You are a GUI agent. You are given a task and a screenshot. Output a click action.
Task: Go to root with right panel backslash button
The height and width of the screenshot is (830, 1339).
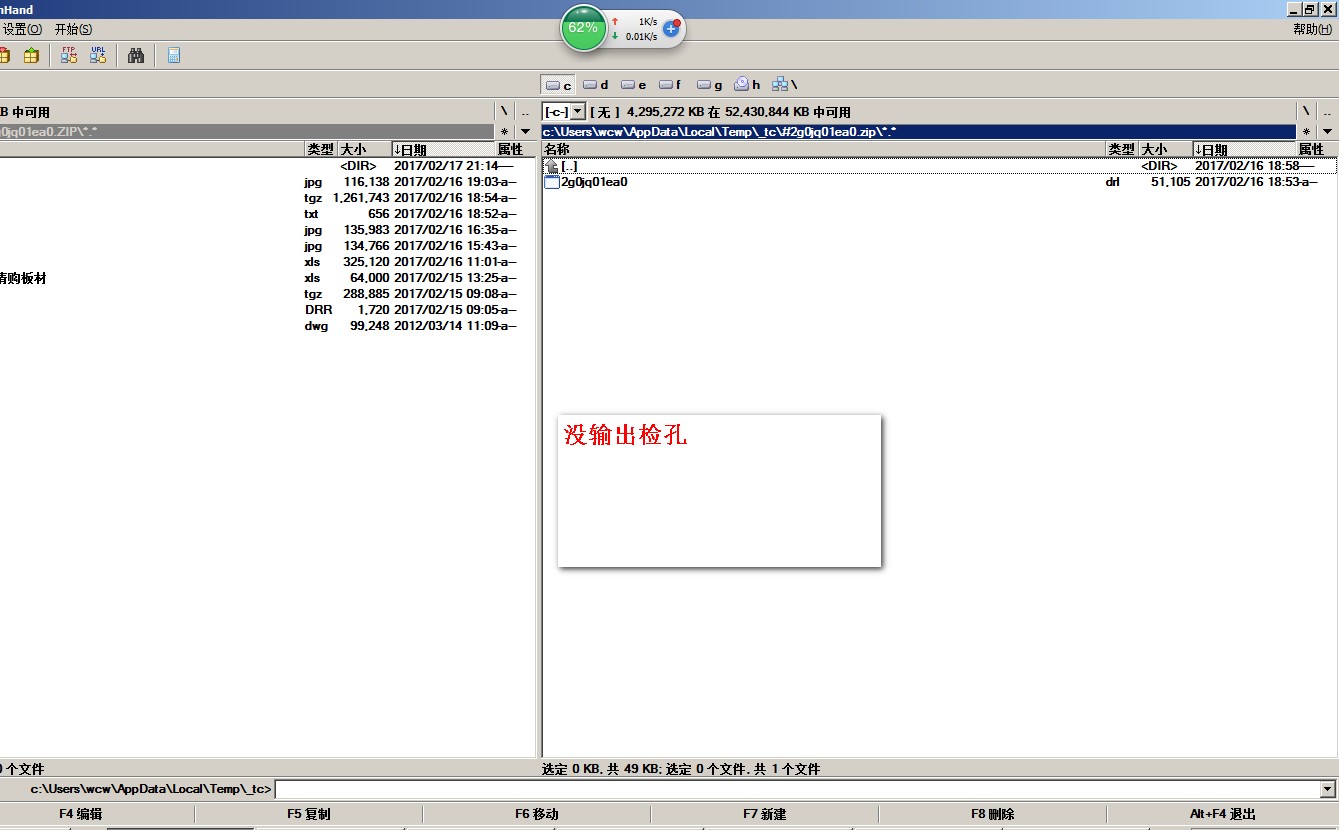click(x=1305, y=111)
